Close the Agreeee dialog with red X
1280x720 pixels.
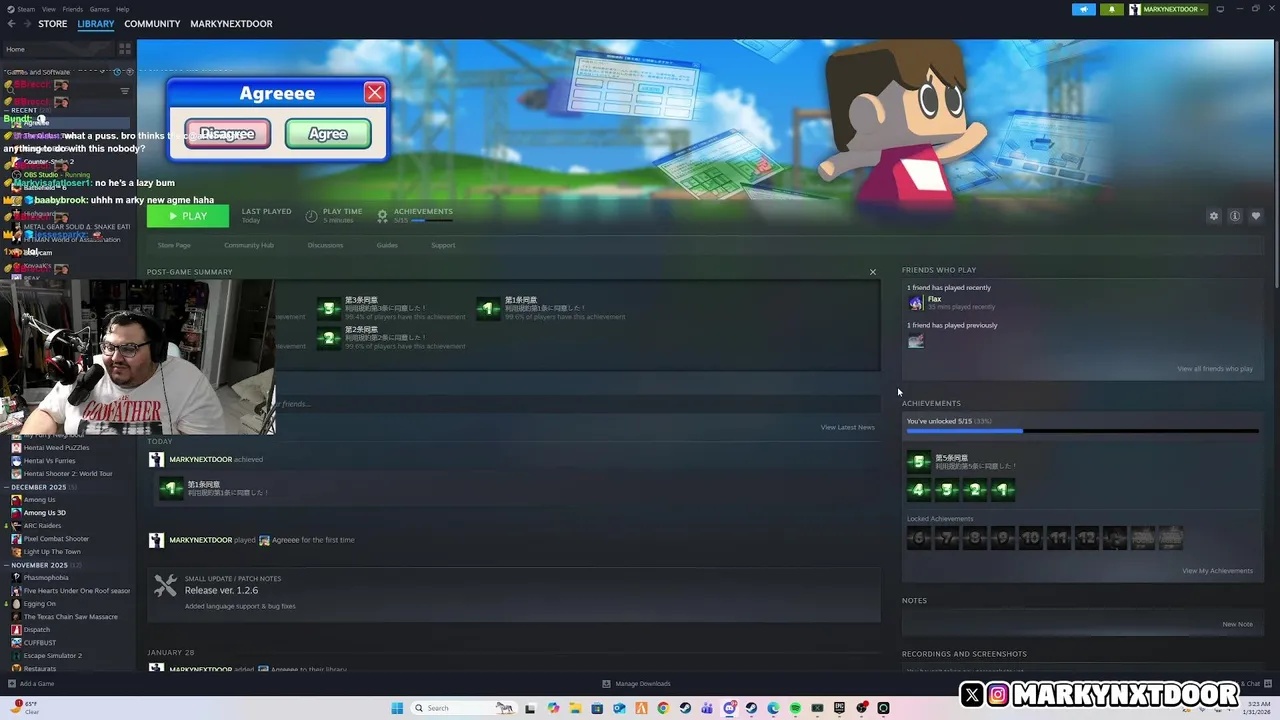pos(374,93)
